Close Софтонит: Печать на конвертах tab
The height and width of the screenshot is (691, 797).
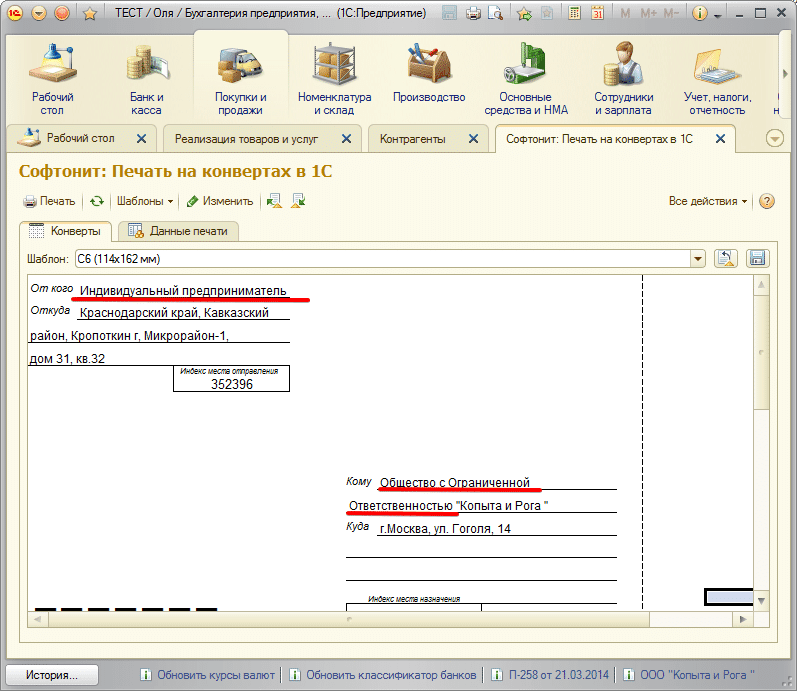(720, 139)
